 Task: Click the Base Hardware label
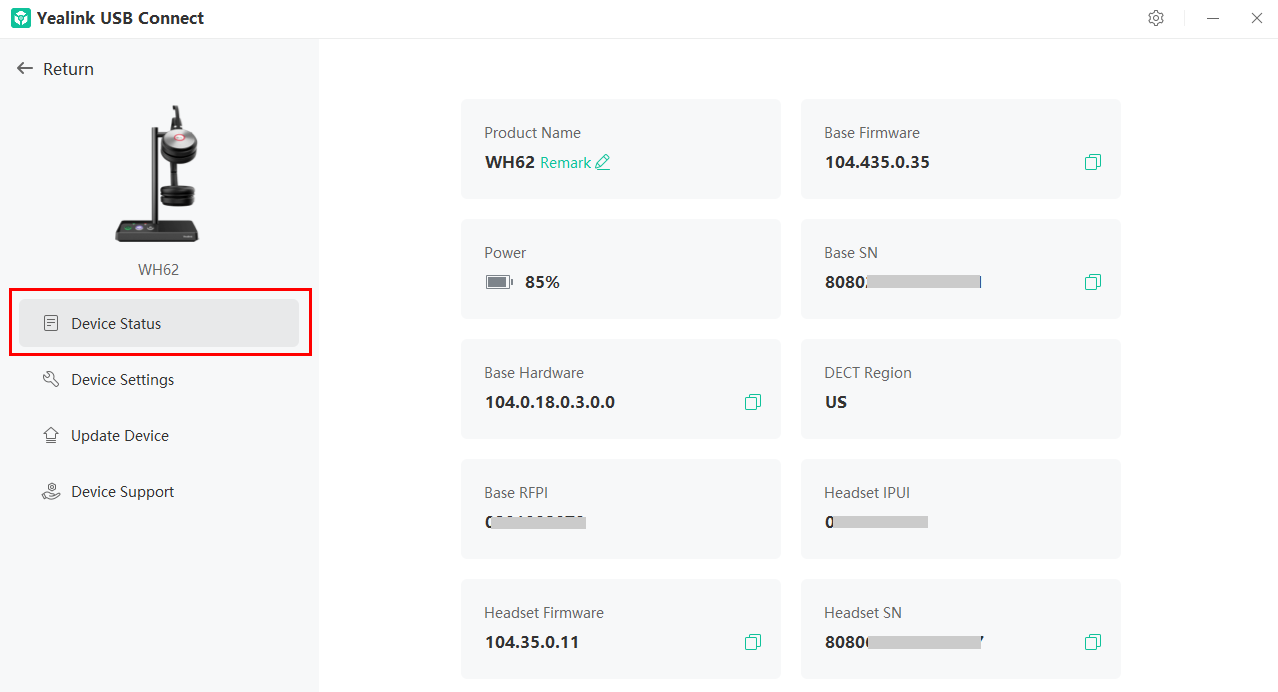click(x=534, y=372)
